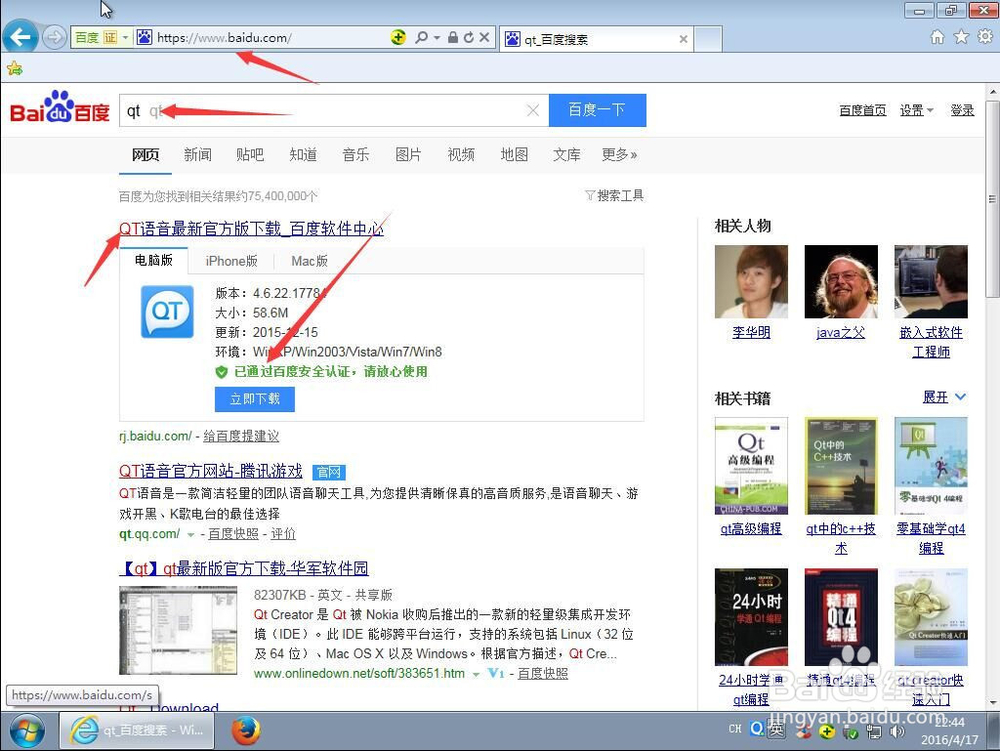This screenshot has height=751, width=1000.
Task: Open a new blank tab
Action: coord(708,39)
